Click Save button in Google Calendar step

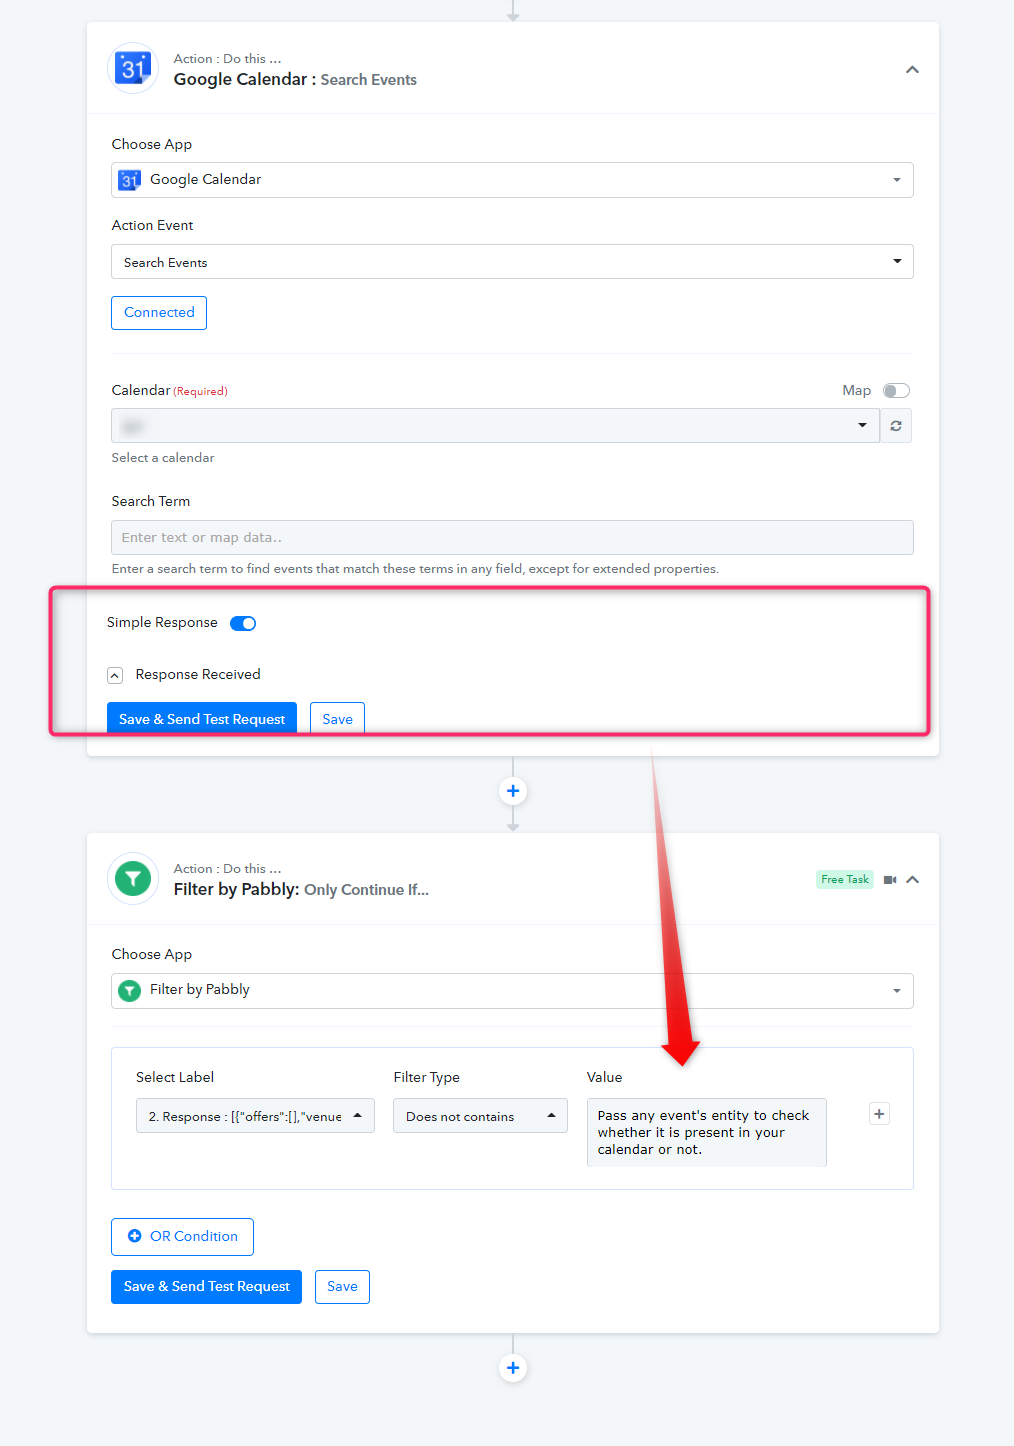tap(337, 718)
